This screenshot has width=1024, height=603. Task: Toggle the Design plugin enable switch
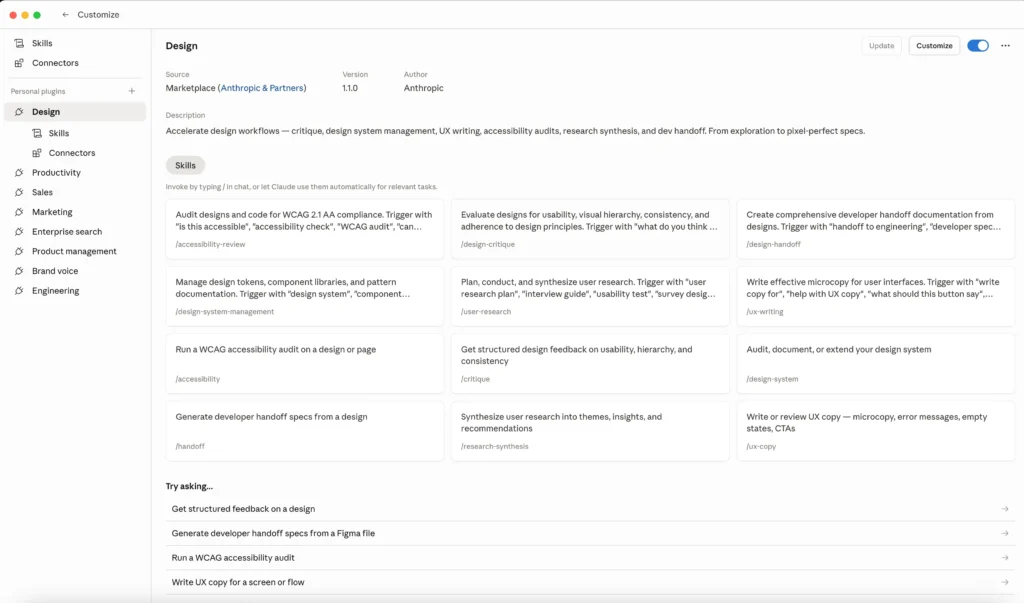tap(977, 46)
